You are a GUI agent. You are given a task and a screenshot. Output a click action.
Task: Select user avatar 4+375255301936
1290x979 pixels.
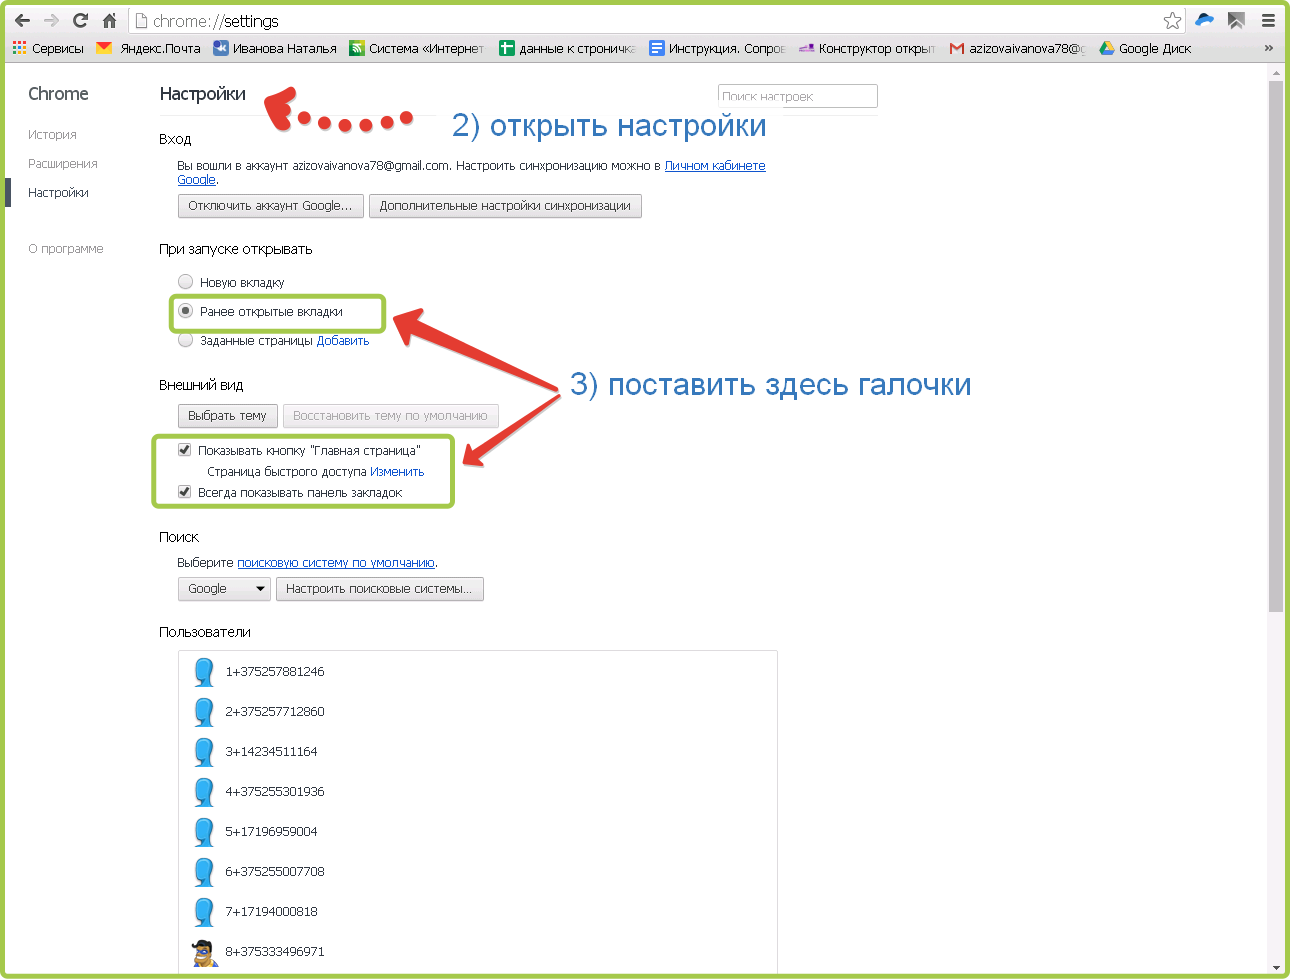[x=204, y=792]
